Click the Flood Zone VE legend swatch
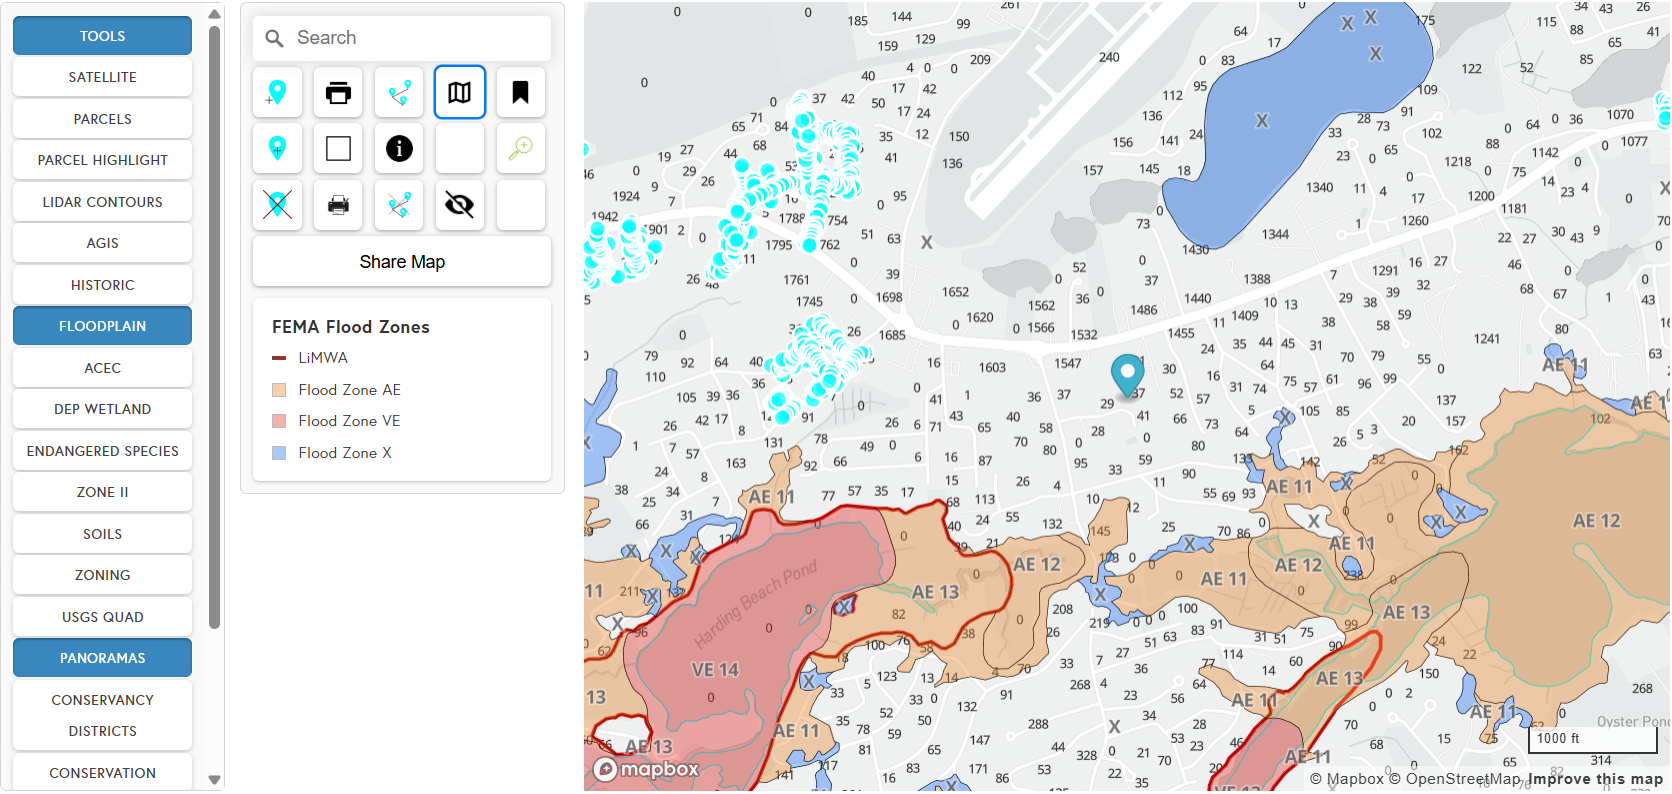Screen dimensions: 1672x794 point(279,421)
